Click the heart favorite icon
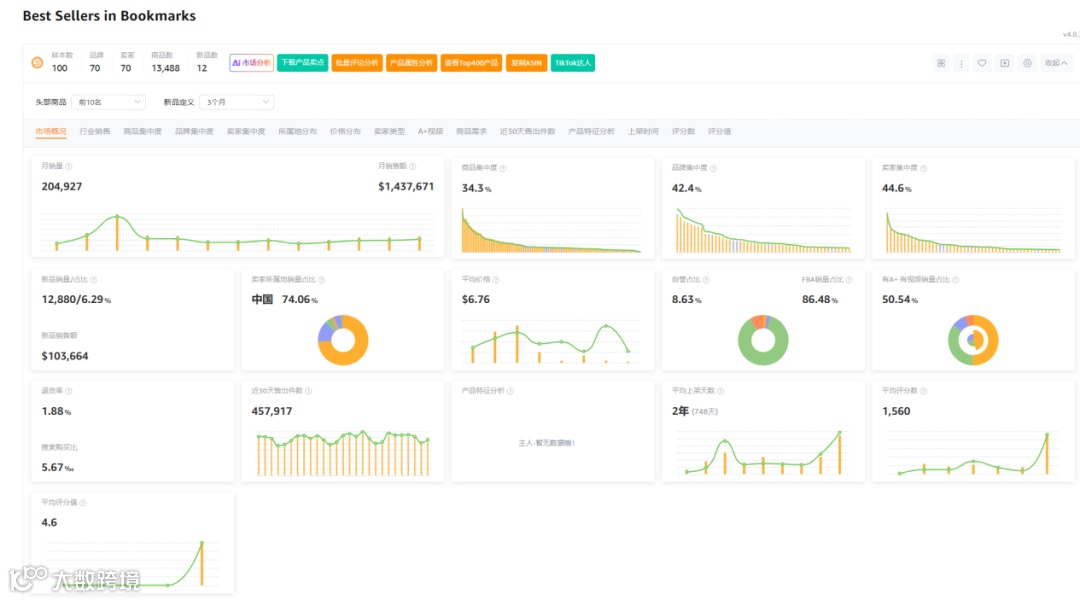 (x=982, y=63)
